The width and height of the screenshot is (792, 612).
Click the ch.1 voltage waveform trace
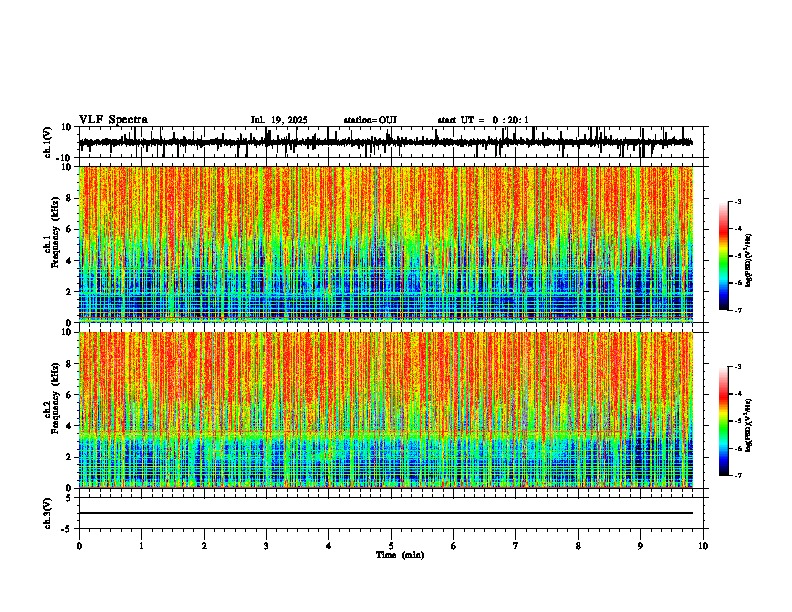click(385, 142)
